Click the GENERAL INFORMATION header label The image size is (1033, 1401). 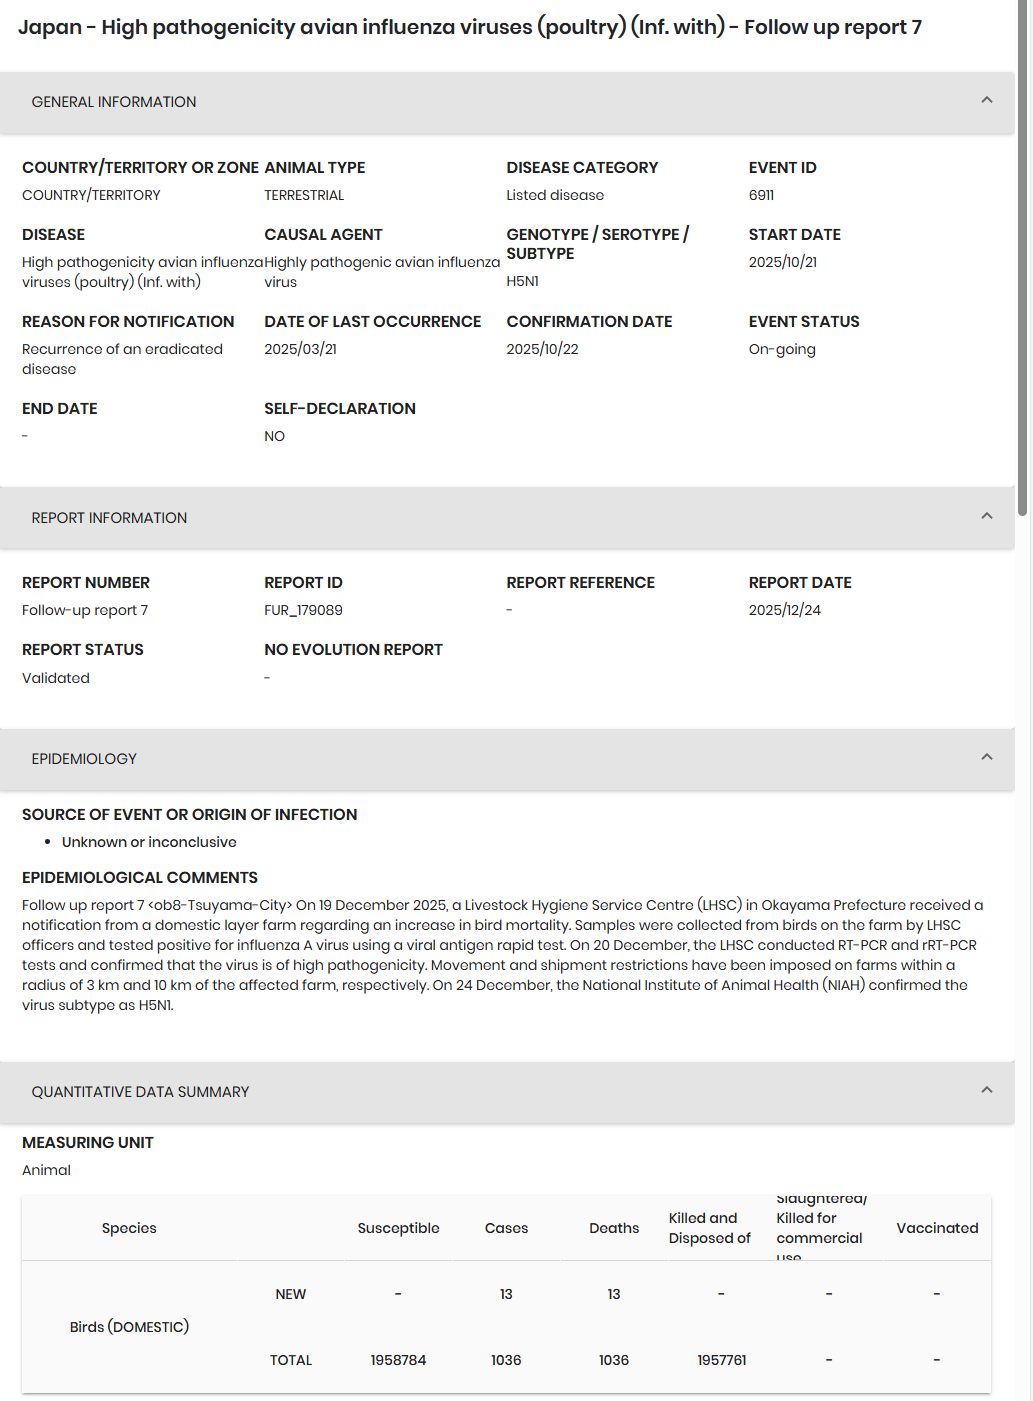click(114, 102)
